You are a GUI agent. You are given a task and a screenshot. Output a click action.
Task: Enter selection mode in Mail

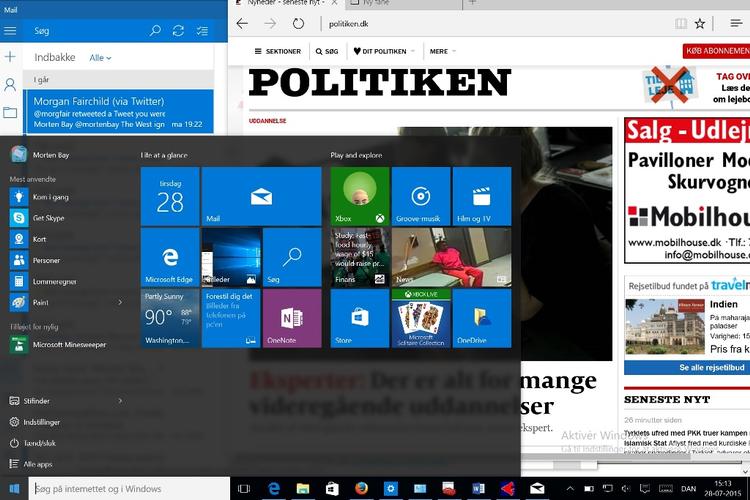(202, 31)
